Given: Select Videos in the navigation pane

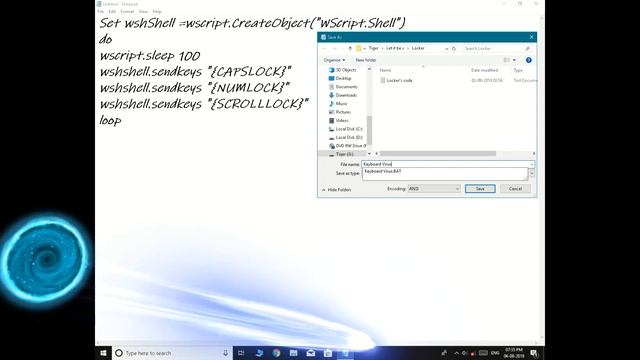Looking at the screenshot, I should point(339,120).
